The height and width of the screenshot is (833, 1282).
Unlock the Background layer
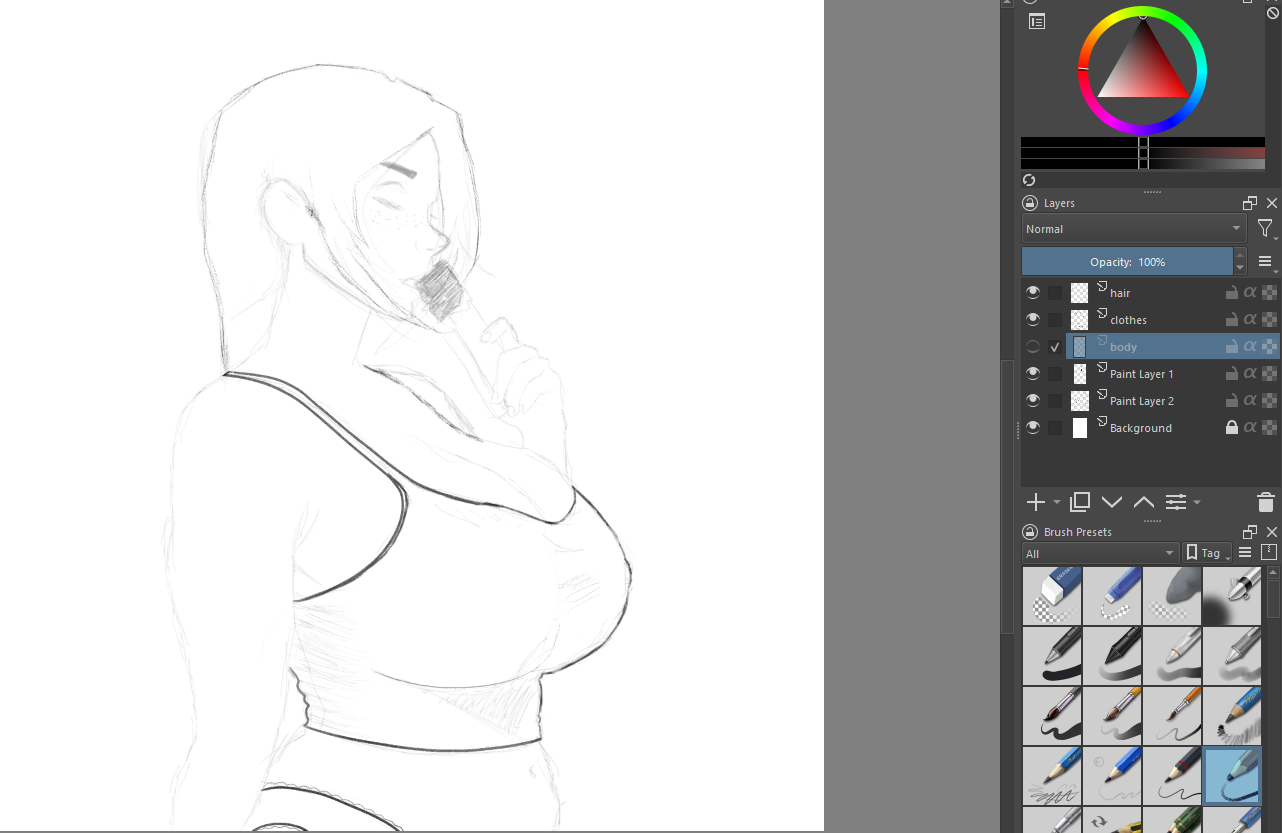tap(1232, 428)
